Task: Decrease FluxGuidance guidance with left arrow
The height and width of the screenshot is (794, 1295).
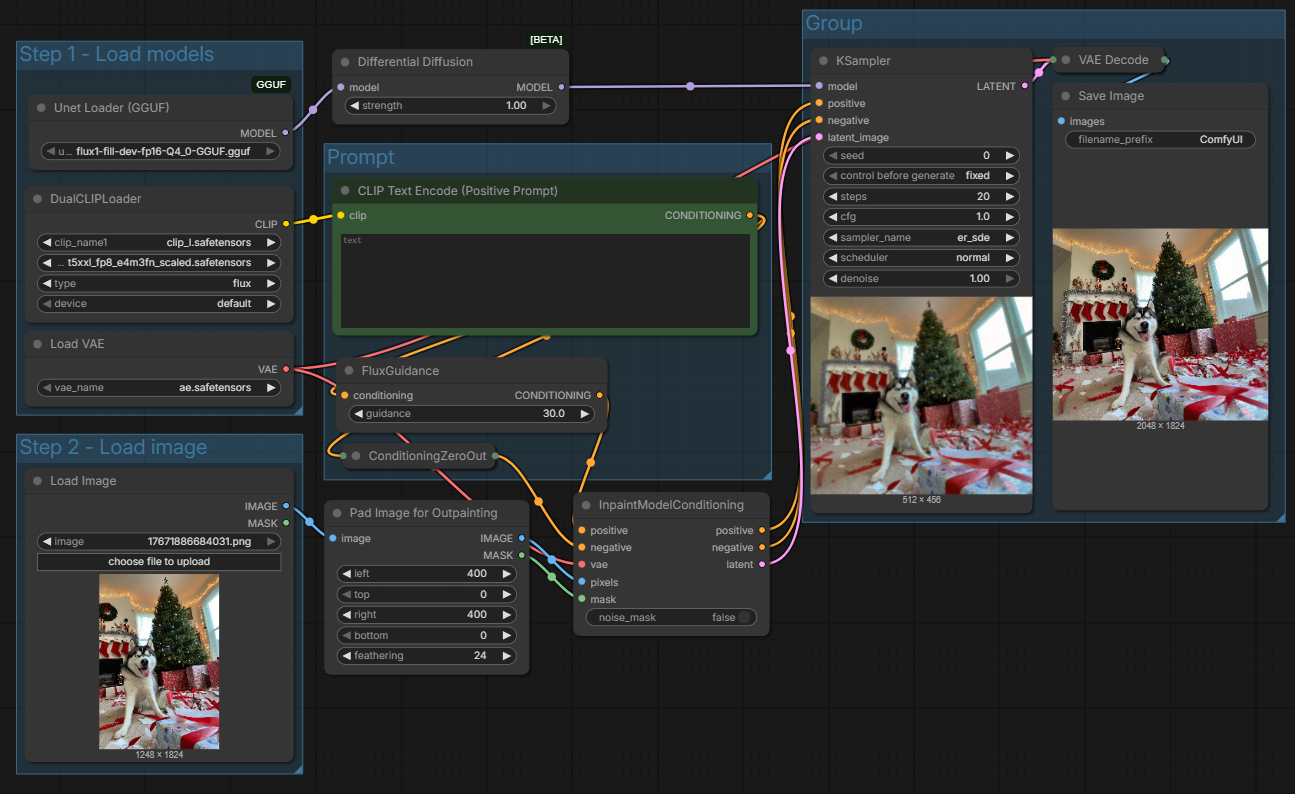Action: [x=359, y=414]
